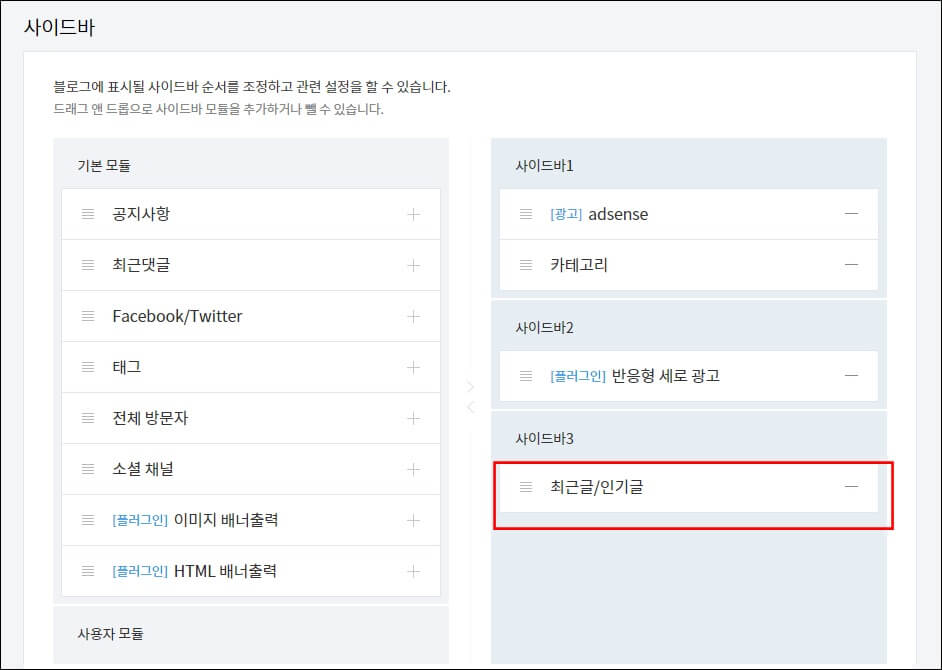
Task: Add Facebook/Twitter with its plus button
Action: point(412,315)
